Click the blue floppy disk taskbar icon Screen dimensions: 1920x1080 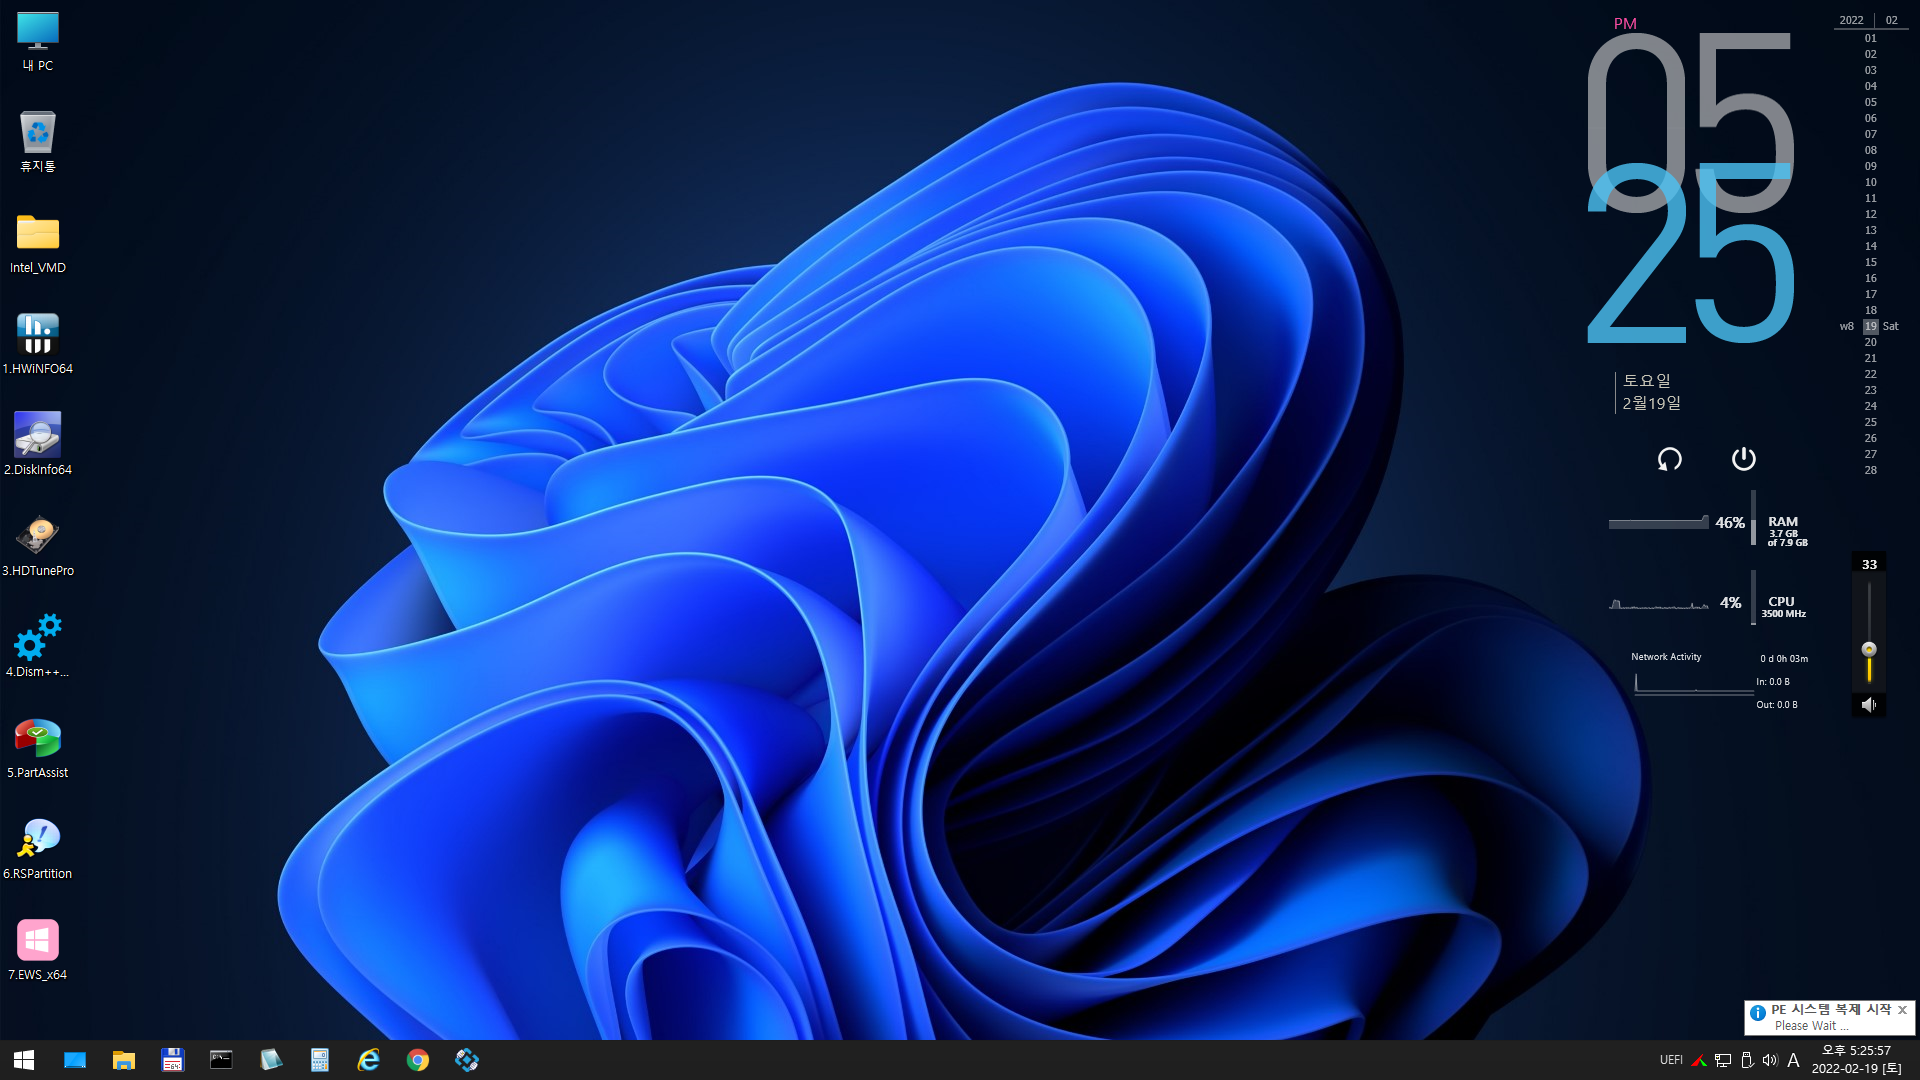[173, 1060]
